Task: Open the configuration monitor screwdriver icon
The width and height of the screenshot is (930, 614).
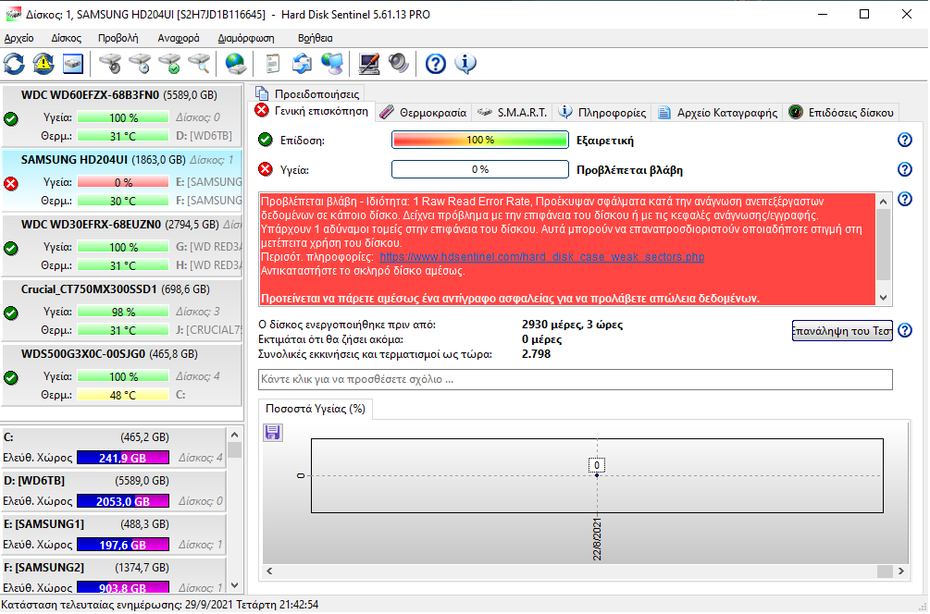Action: point(369,63)
